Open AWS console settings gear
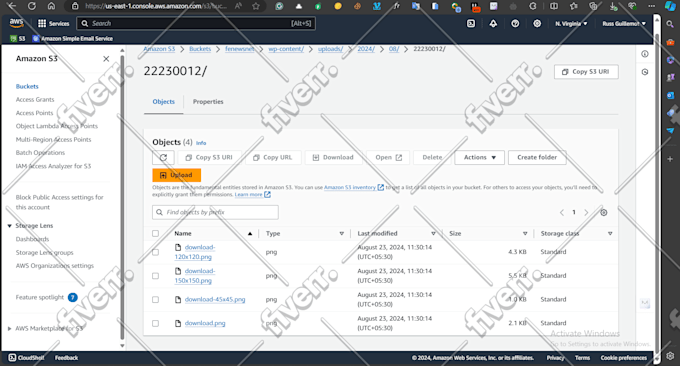This screenshot has height=366, width=680. click(537, 23)
